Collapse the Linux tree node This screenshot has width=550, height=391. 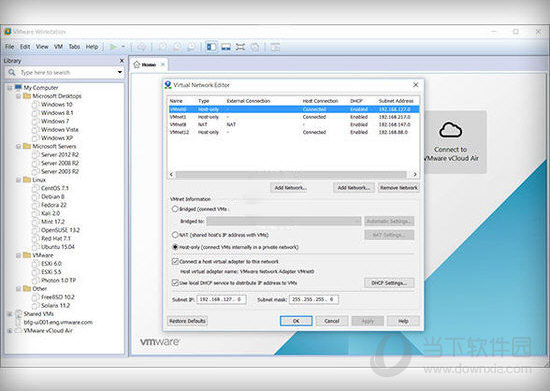coord(18,180)
